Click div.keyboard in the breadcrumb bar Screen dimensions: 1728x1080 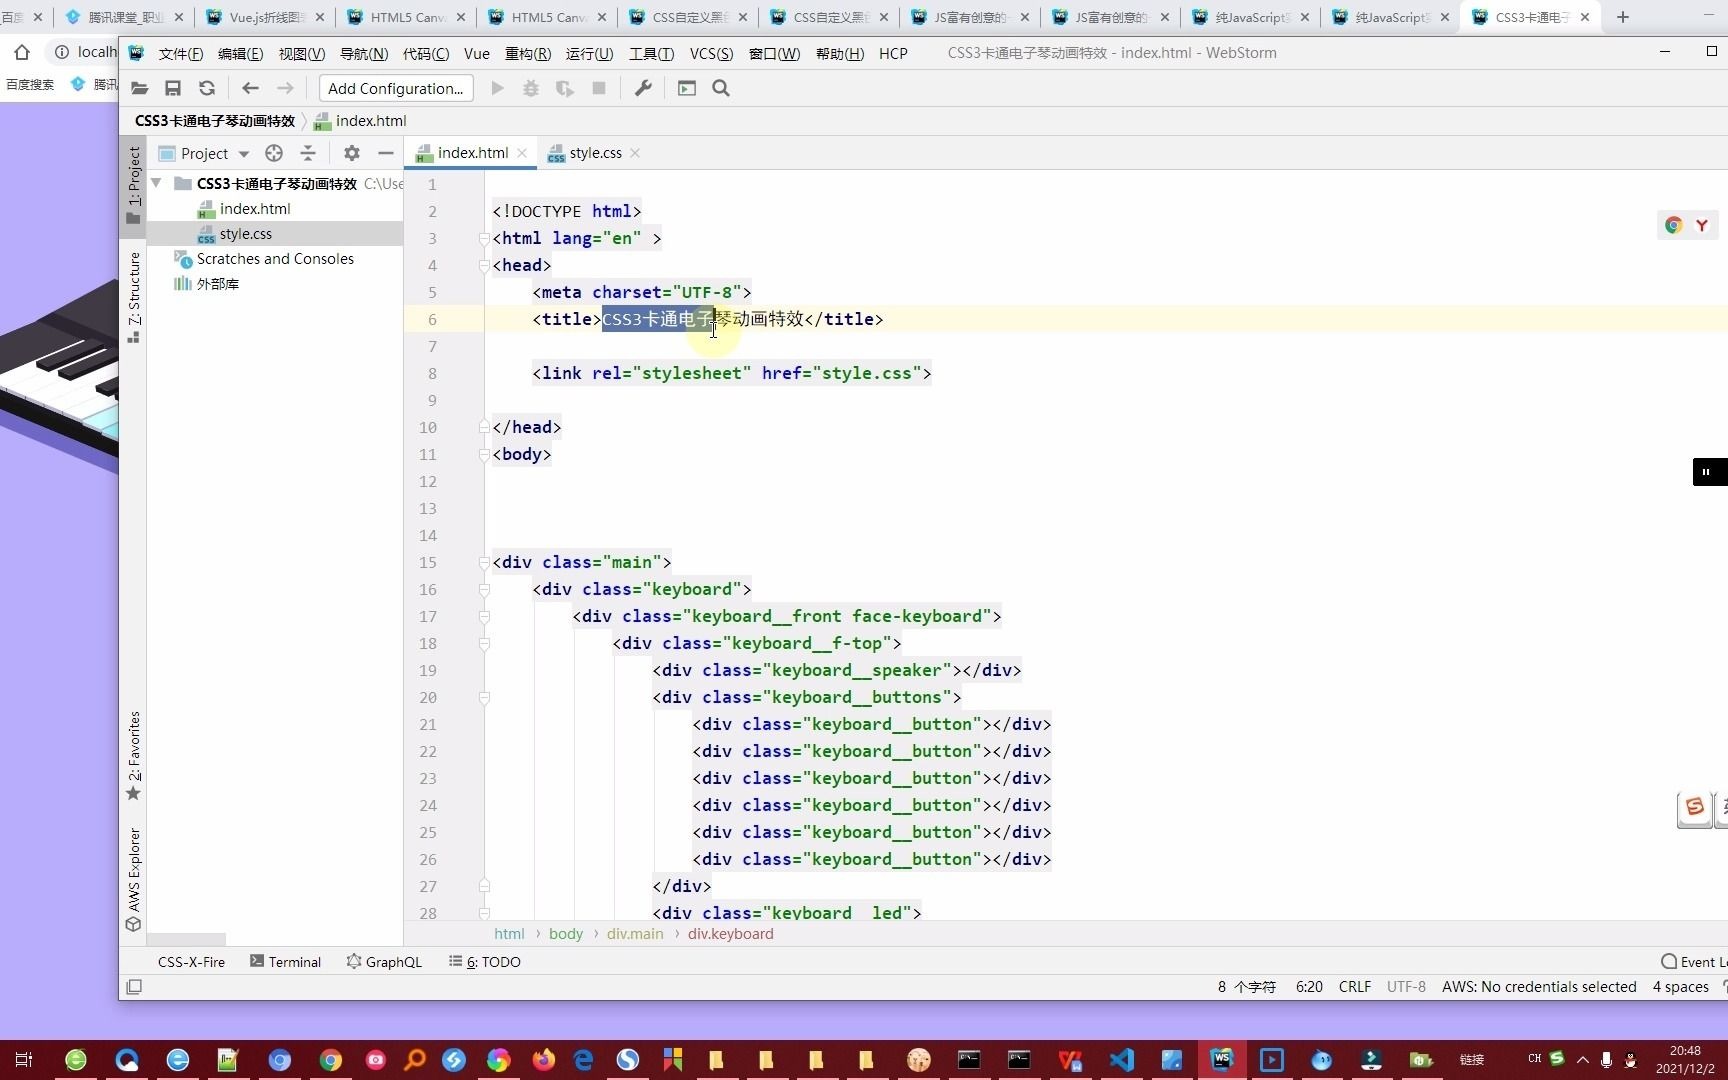[730, 934]
